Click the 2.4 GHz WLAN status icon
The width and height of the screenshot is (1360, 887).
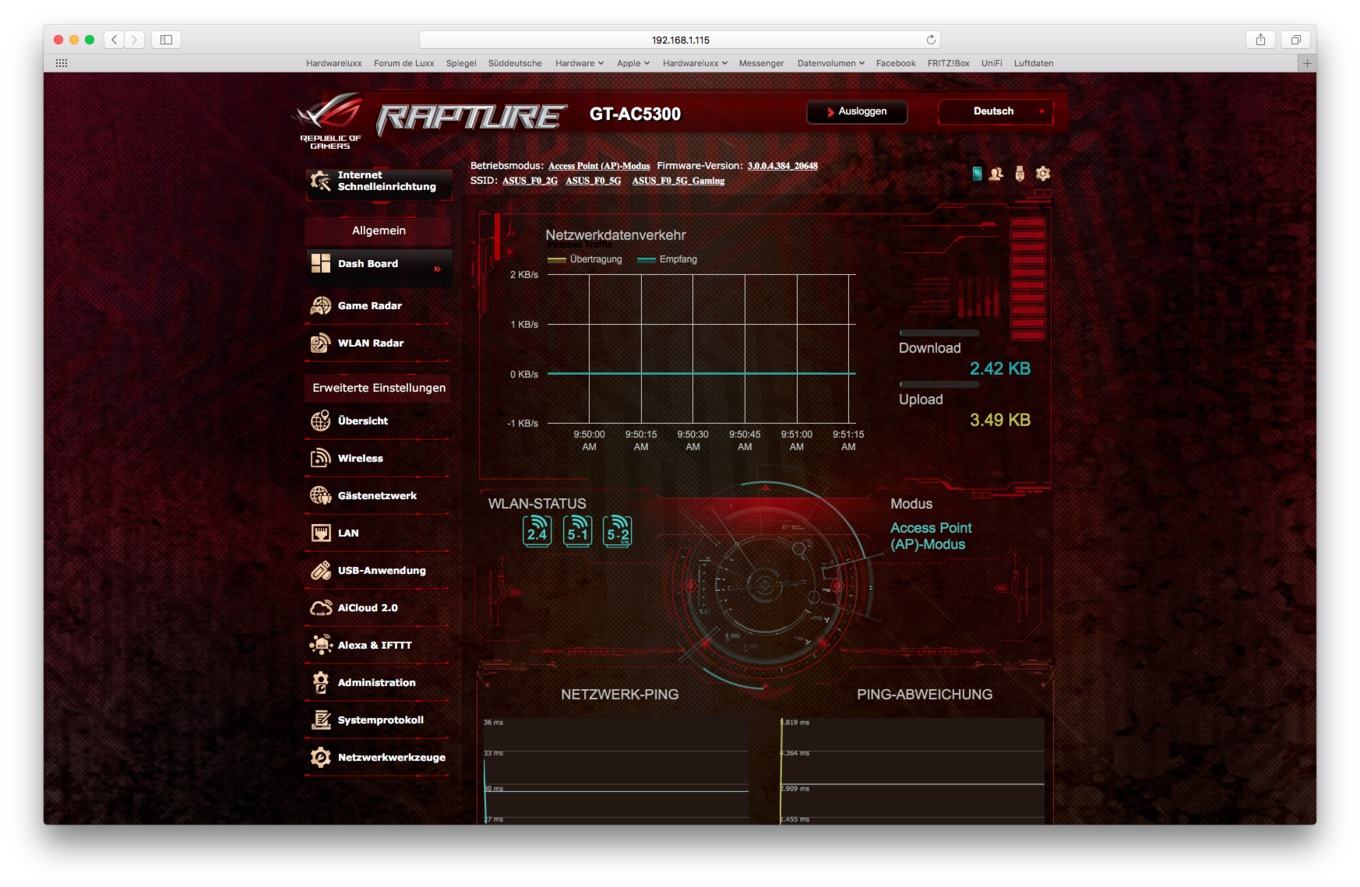pyautogui.click(x=537, y=530)
